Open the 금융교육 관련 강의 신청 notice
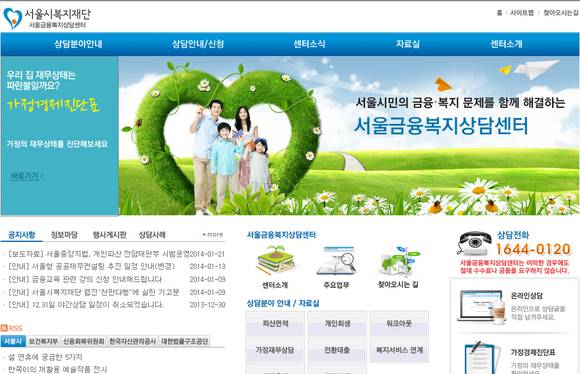580x374 pixels. (85, 279)
